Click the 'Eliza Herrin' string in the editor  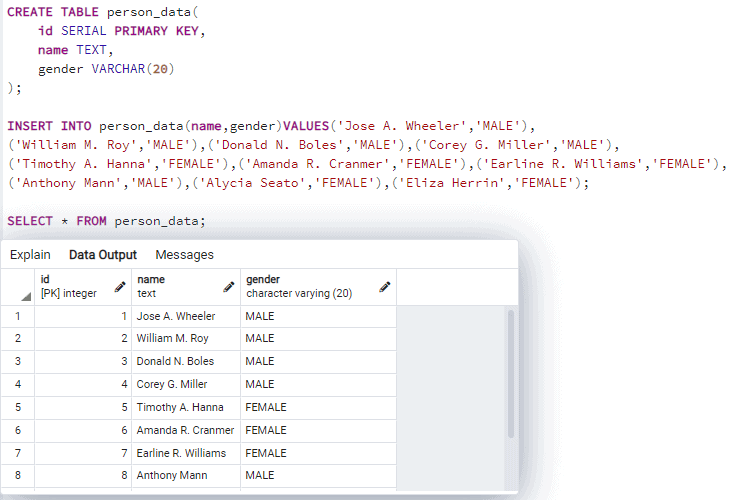point(452,183)
